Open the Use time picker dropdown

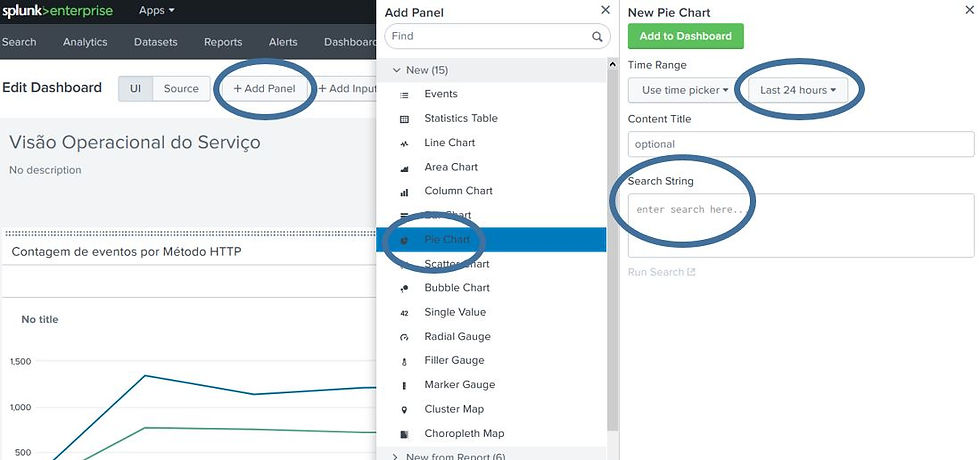click(686, 90)
